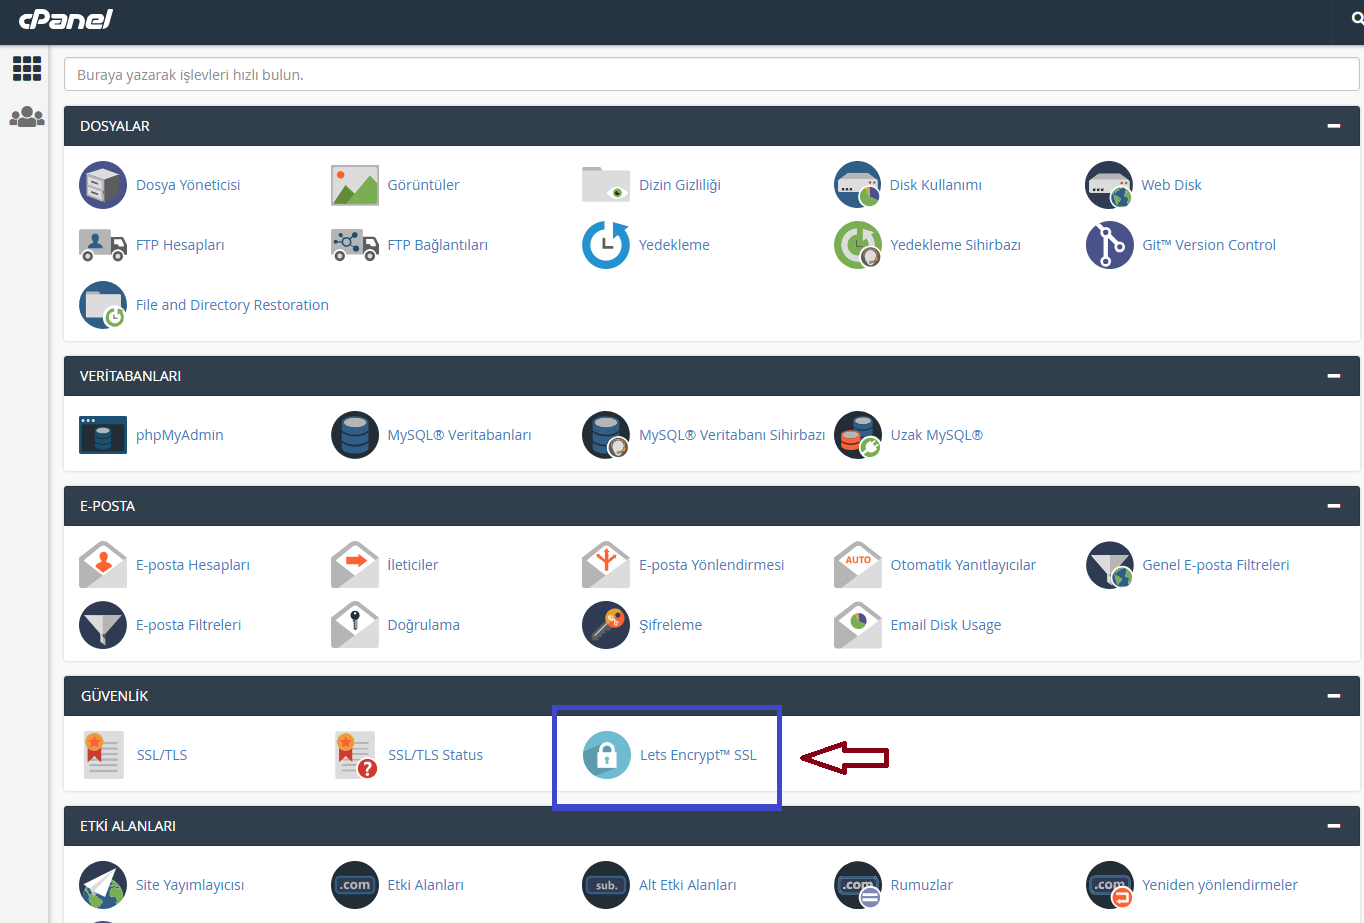Click the E-posta Hesapları link
This screenshot has width=1364, height=923.
click(193, 565)
